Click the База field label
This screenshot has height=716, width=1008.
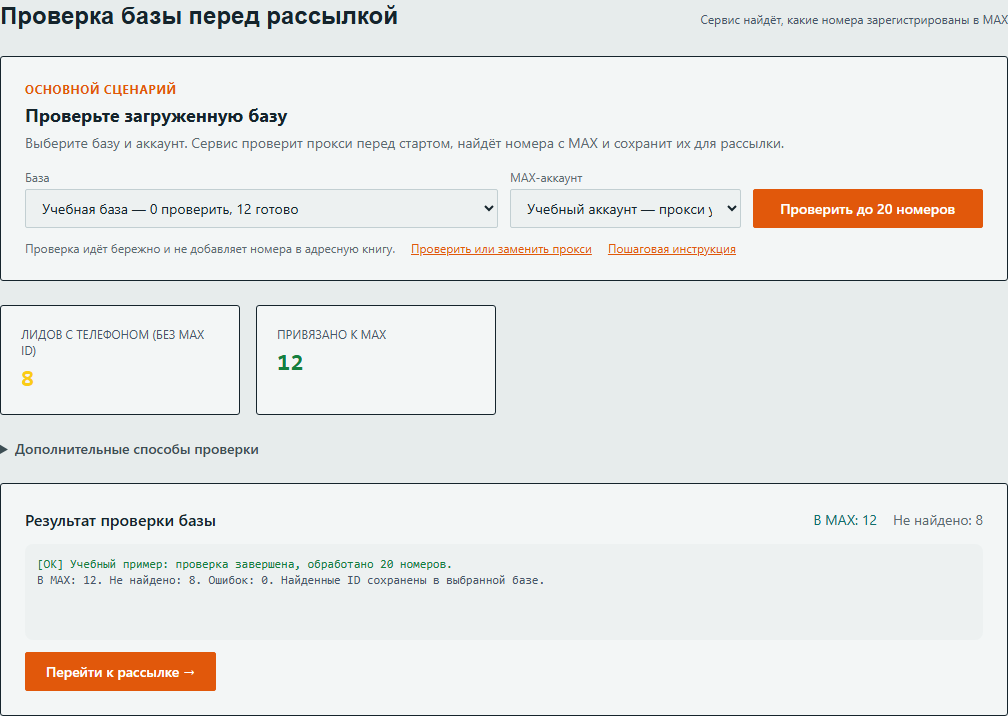[x=37, y=178]
